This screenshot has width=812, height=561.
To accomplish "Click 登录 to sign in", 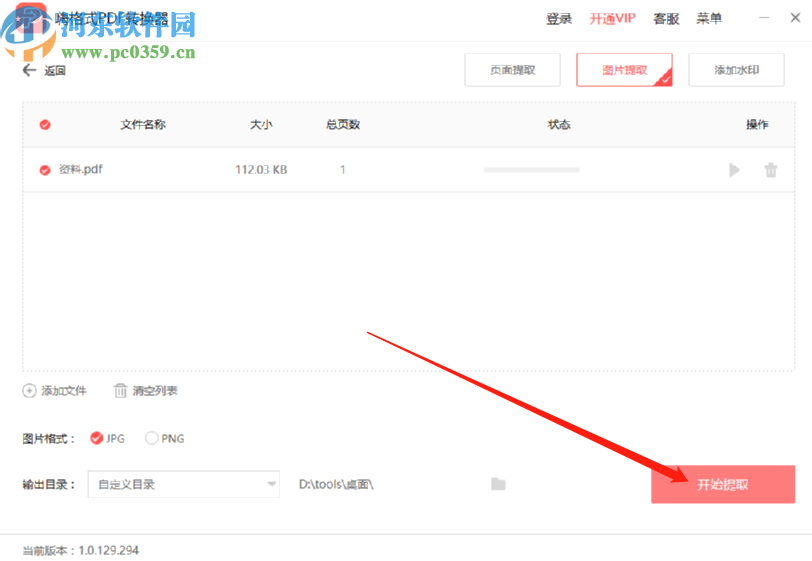I will [x=559, y=19].
